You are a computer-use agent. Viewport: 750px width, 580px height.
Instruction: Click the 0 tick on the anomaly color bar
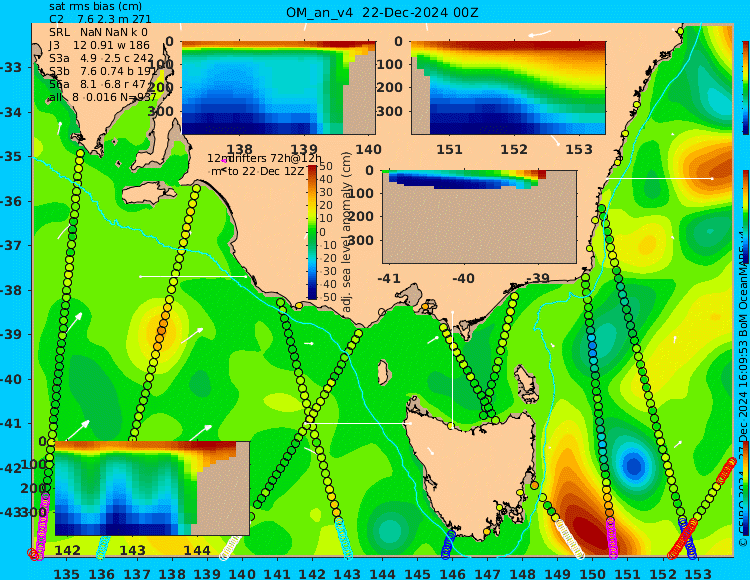pyautogui.click(x=323, y=232)
